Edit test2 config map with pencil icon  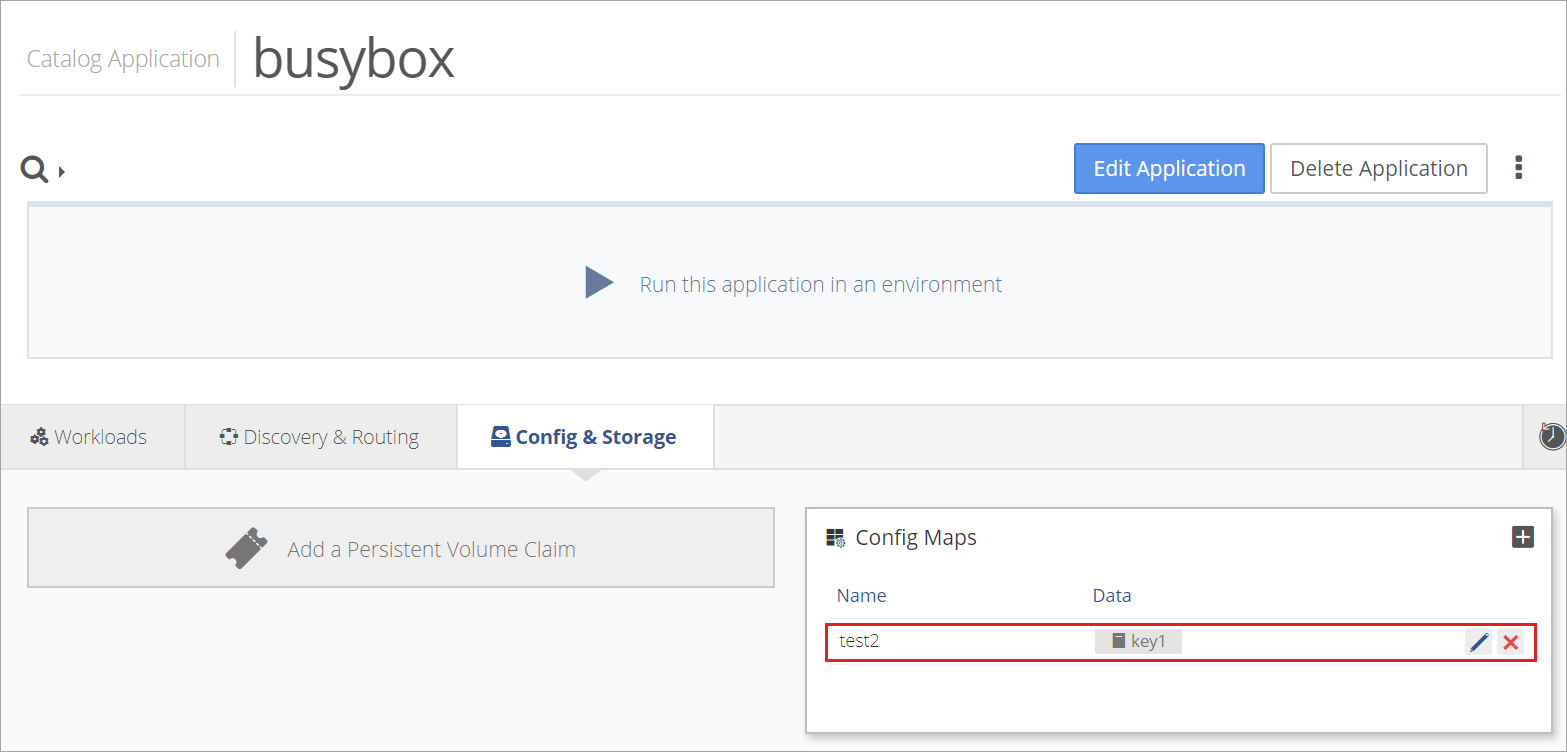1479,642
